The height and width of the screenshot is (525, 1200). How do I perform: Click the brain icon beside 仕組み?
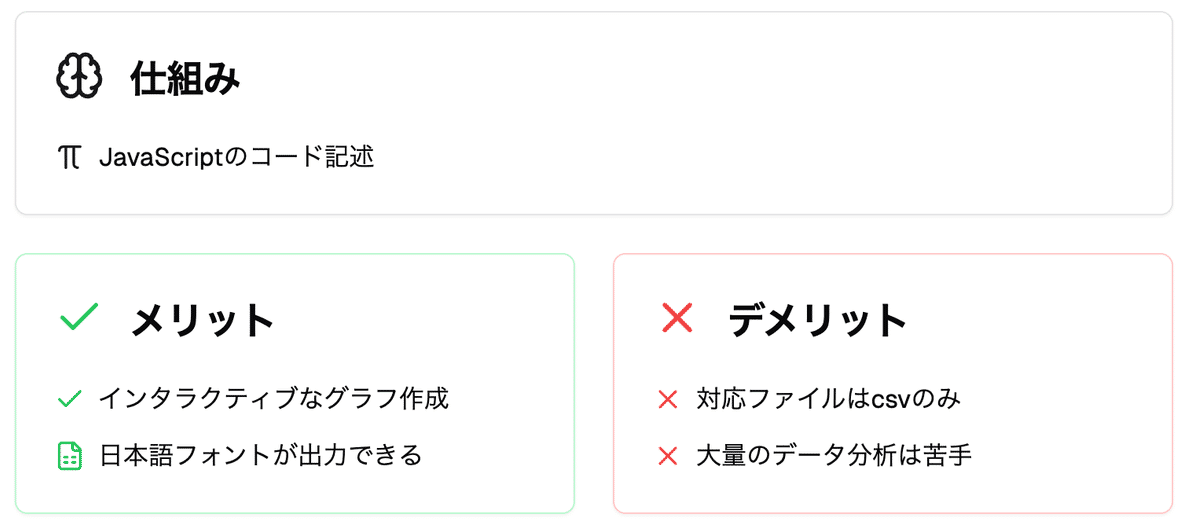click(79, 77)
